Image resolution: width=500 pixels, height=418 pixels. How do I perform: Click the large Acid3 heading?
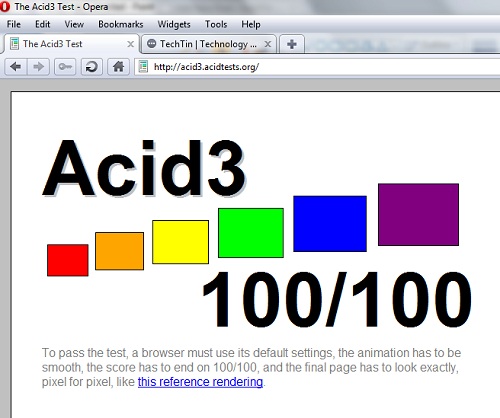tap(144, 168)
